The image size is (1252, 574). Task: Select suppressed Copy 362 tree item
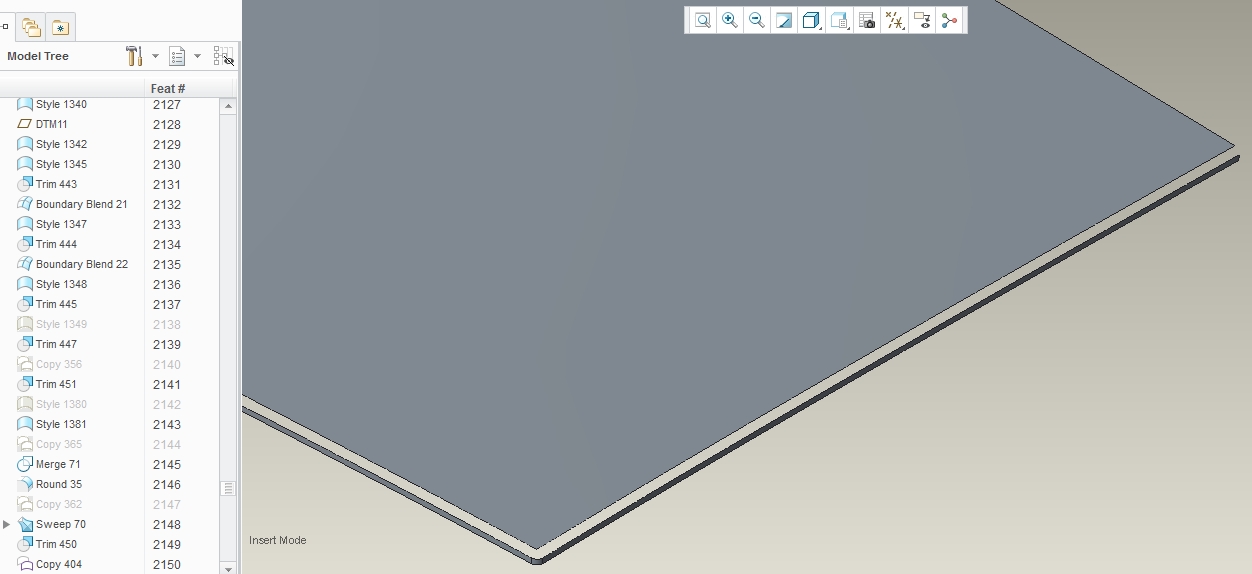pos(59,504)
